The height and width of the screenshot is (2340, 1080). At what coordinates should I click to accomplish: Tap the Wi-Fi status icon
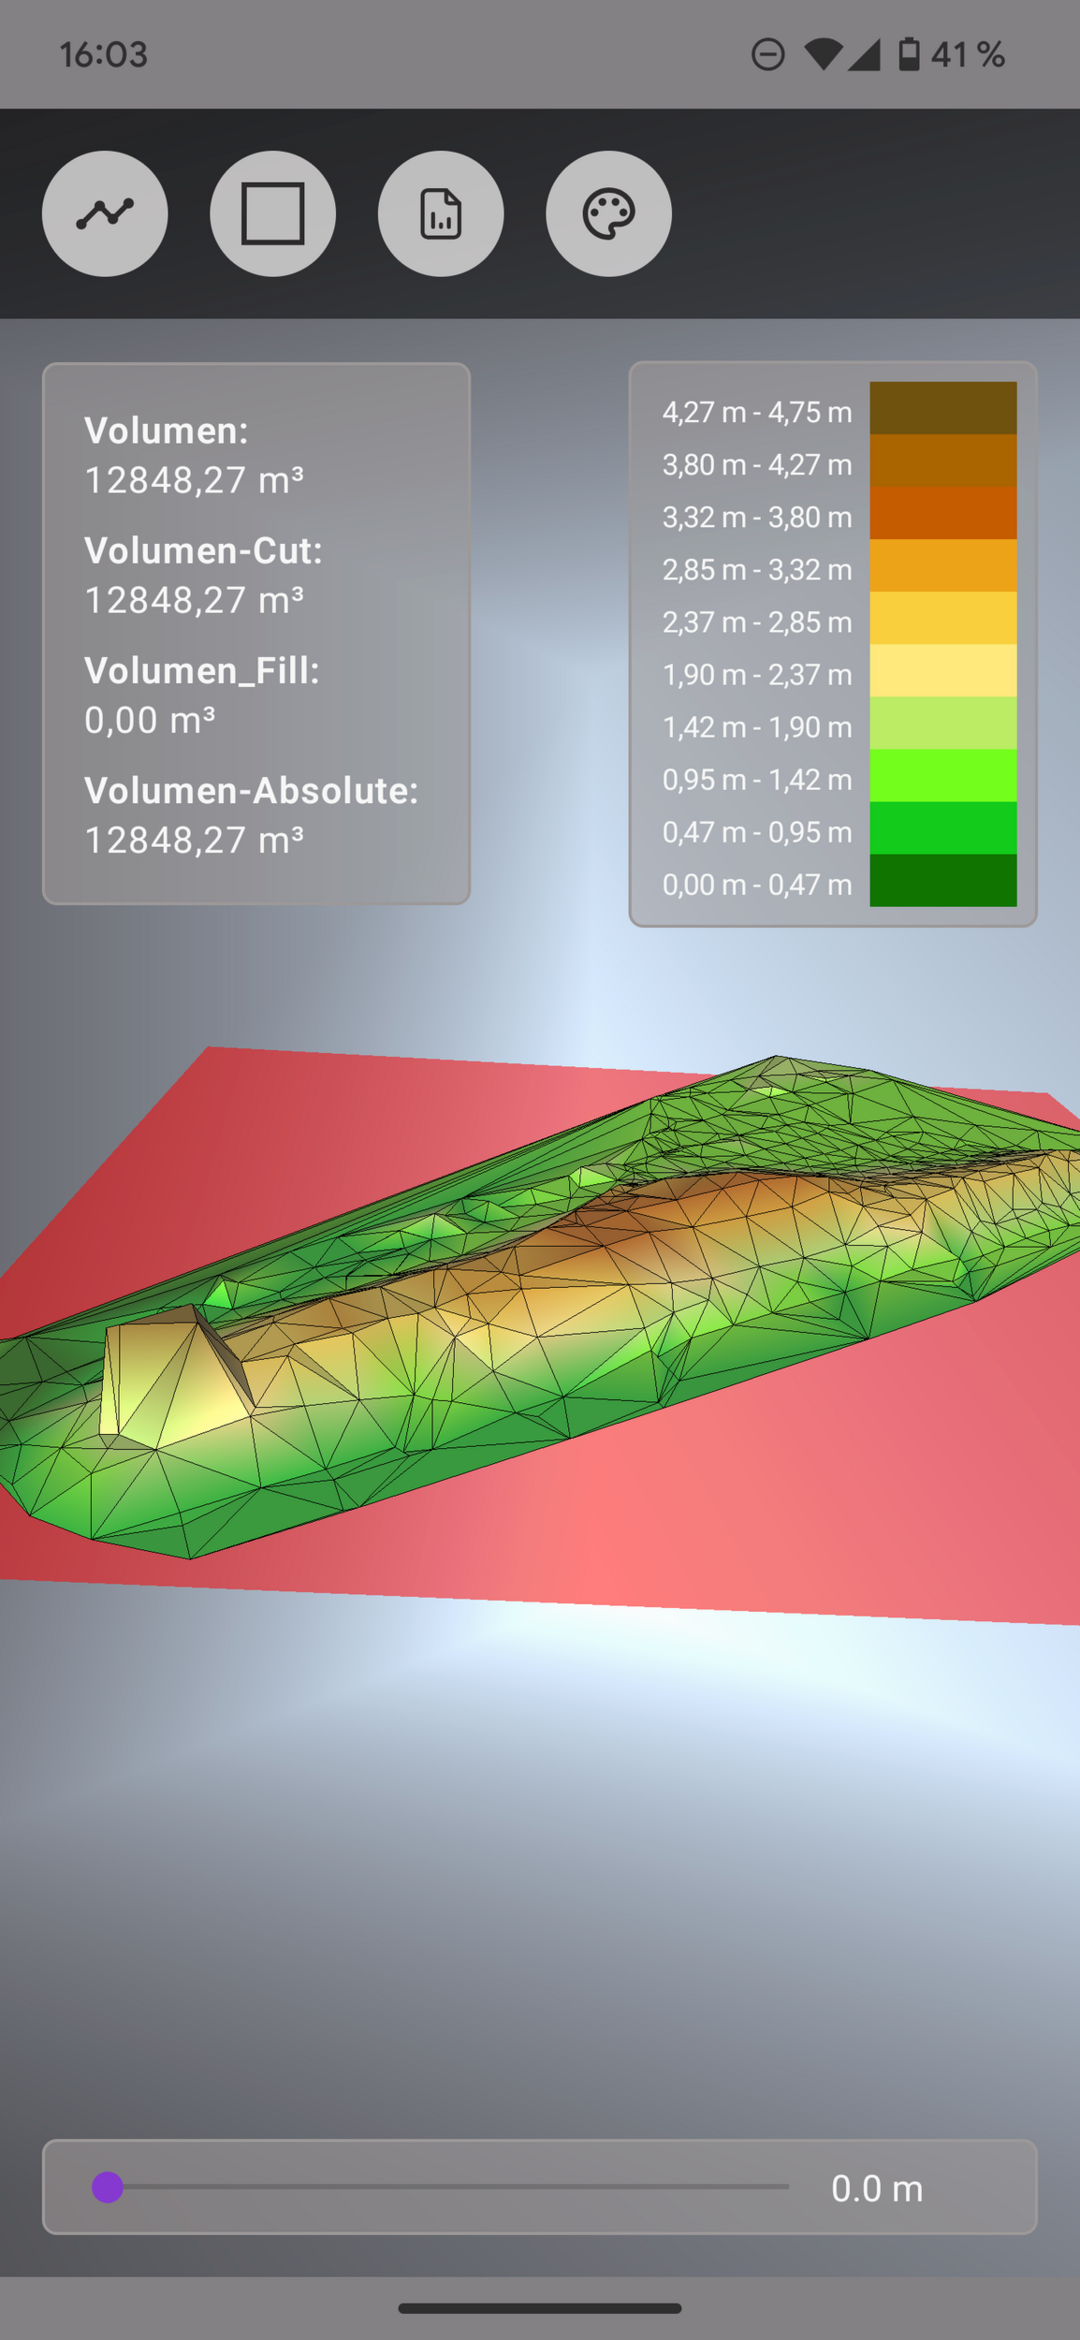point(822,54)
